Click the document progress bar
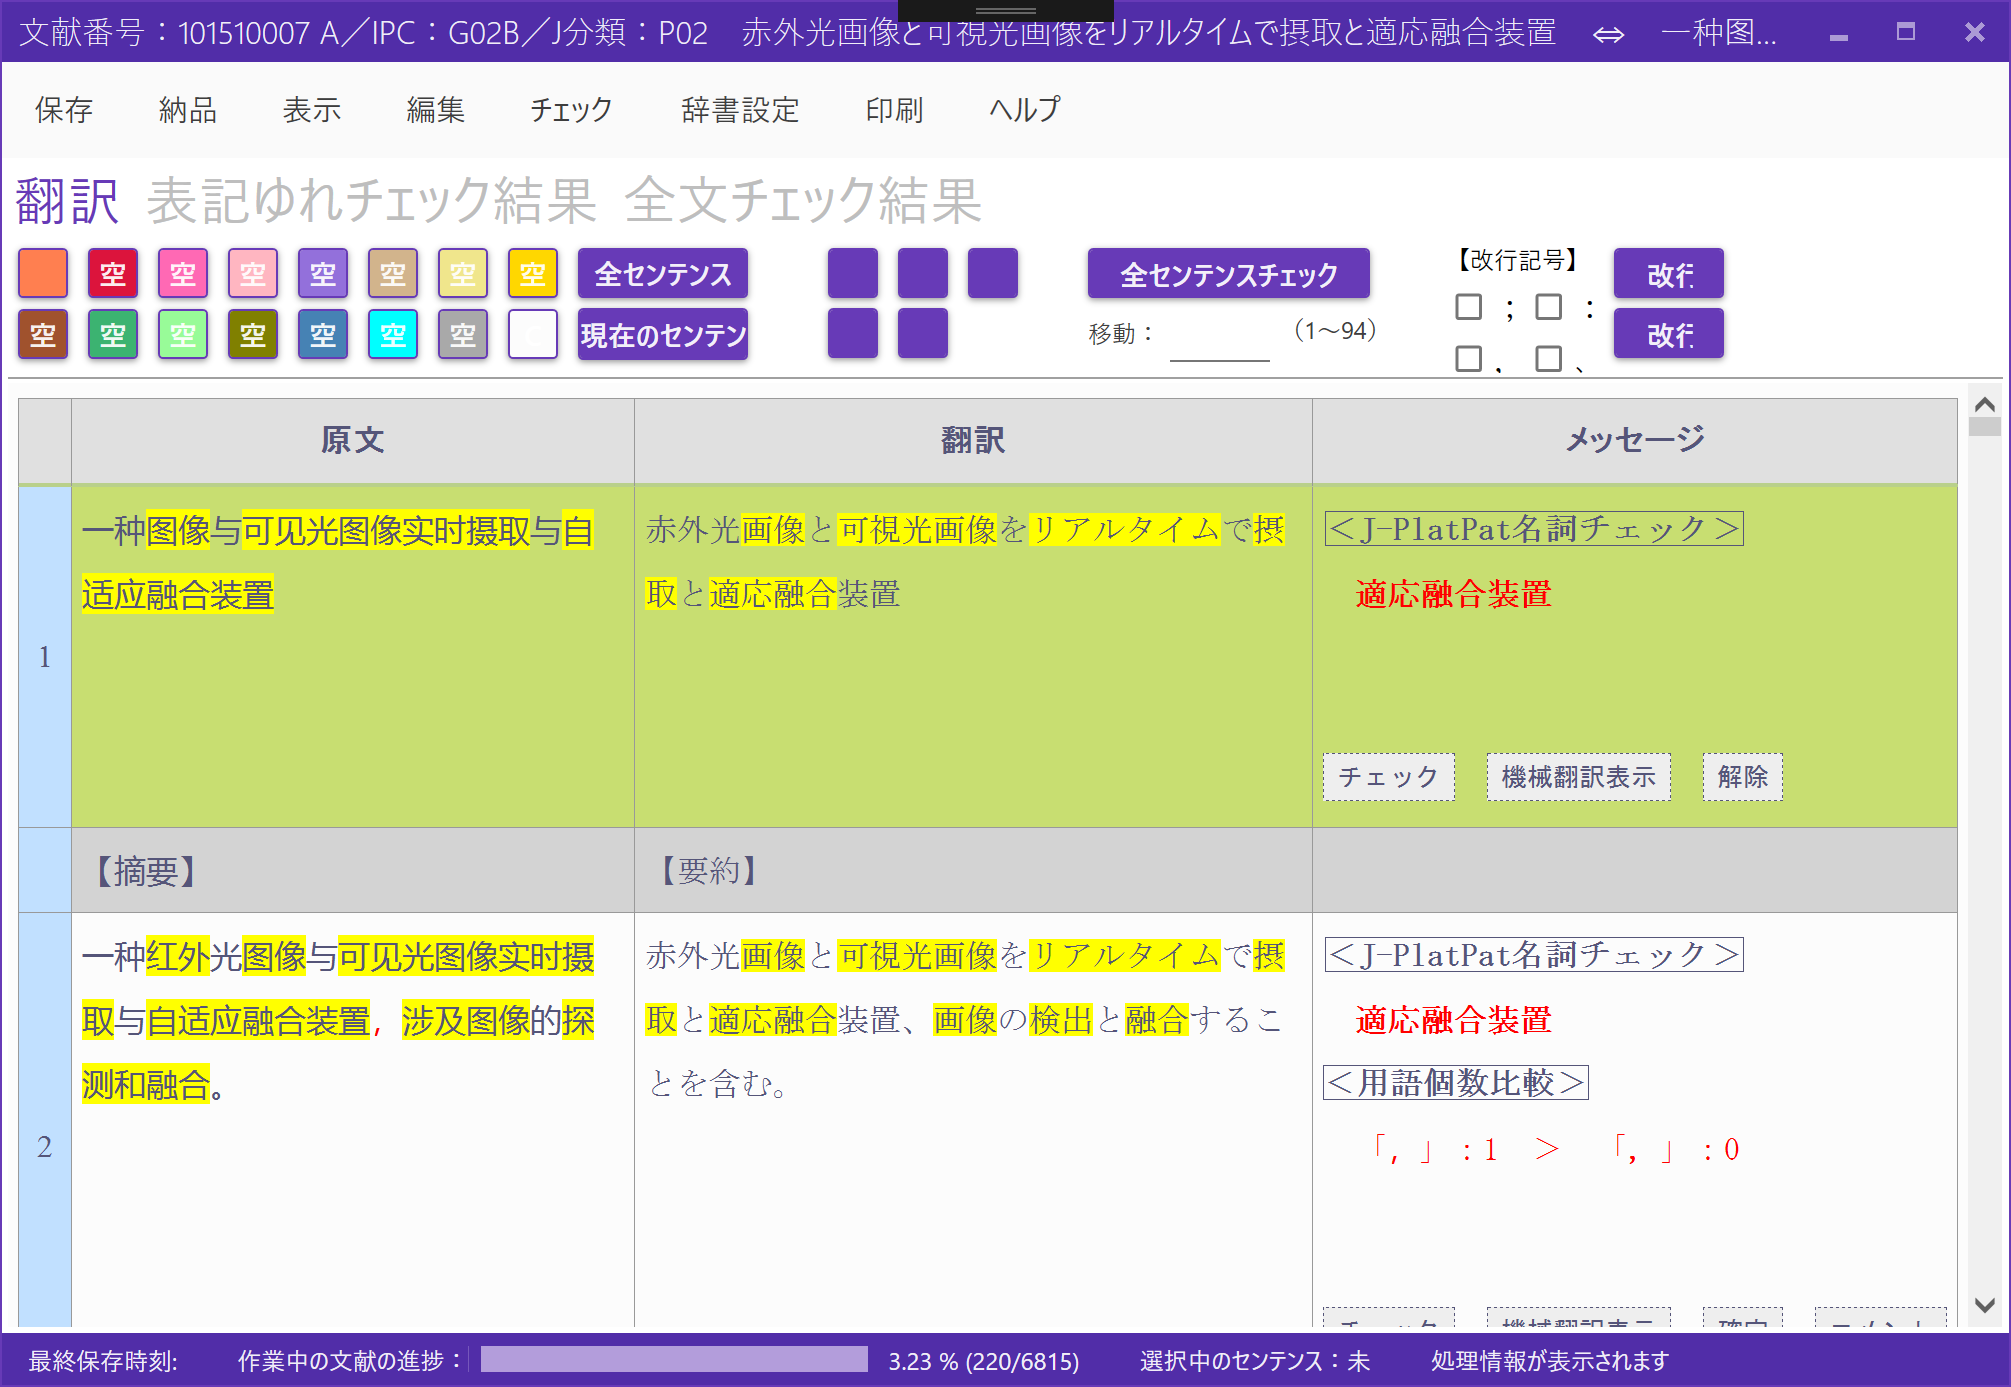The width and height of the screenshot is (2011, 1387). click(674, 1360)
